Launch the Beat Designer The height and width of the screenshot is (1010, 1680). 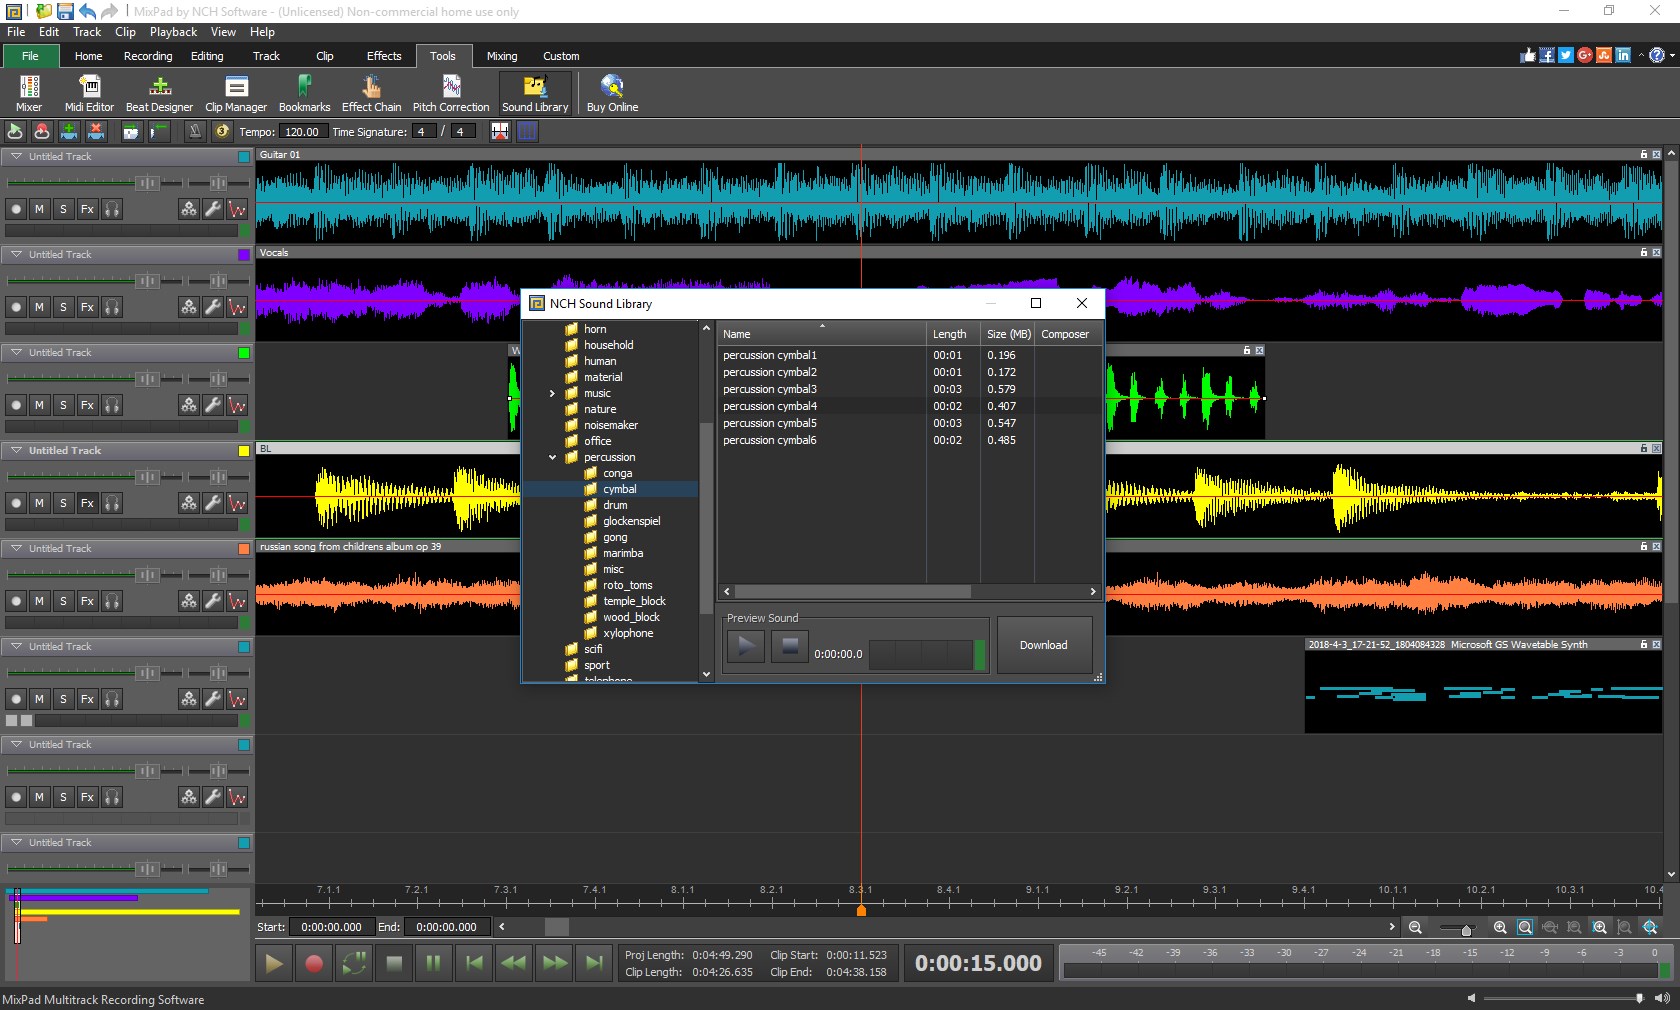point(158,93)
